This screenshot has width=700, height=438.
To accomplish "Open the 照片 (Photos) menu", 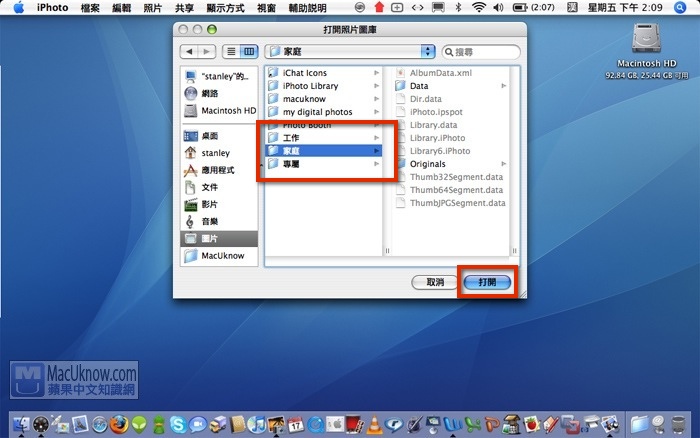I will coord(153,8).
